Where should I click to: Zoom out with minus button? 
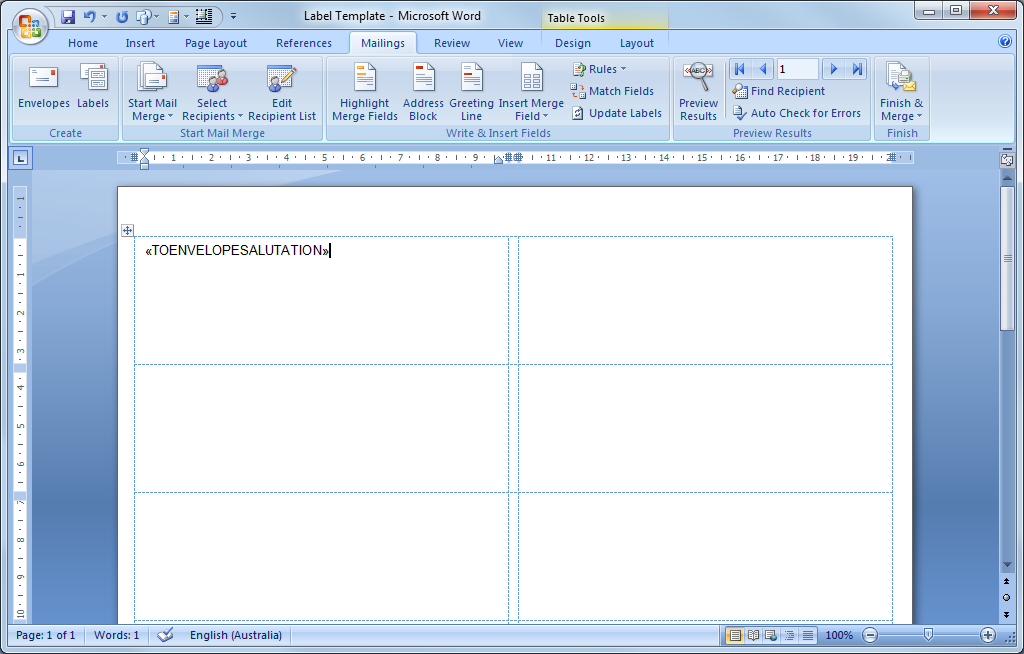[870, 635]
